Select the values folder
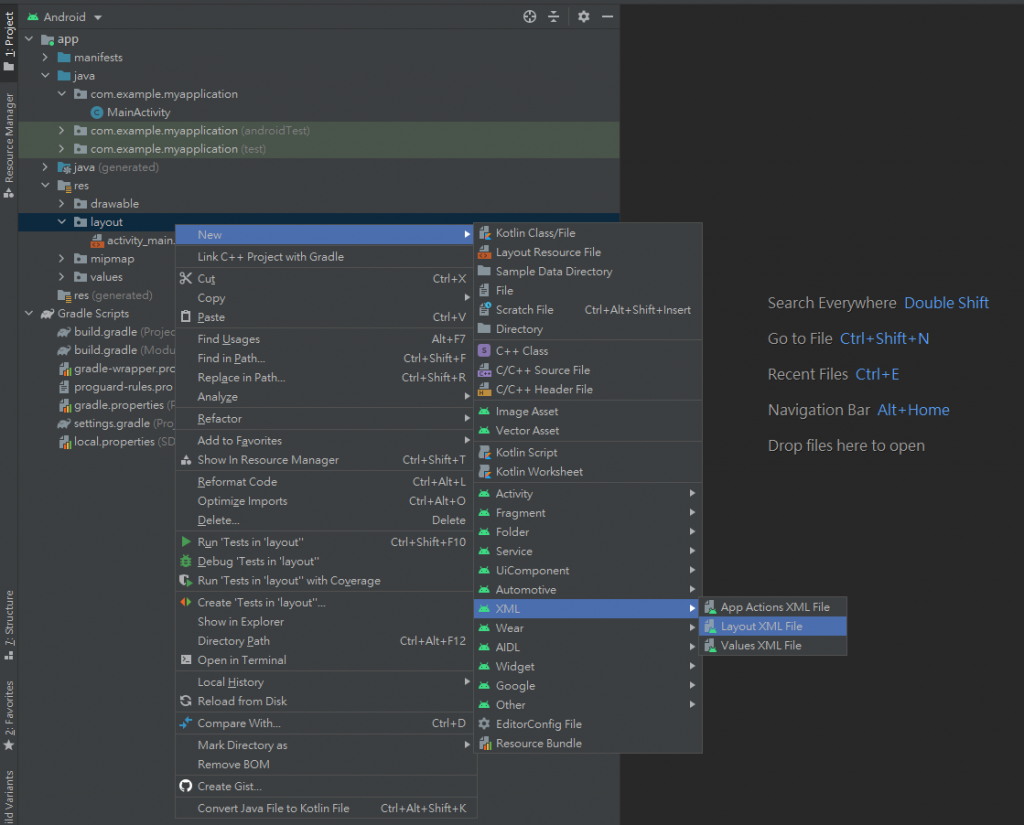The width and height of the screenshot is (1024, 825). click(x=99, y=277)
